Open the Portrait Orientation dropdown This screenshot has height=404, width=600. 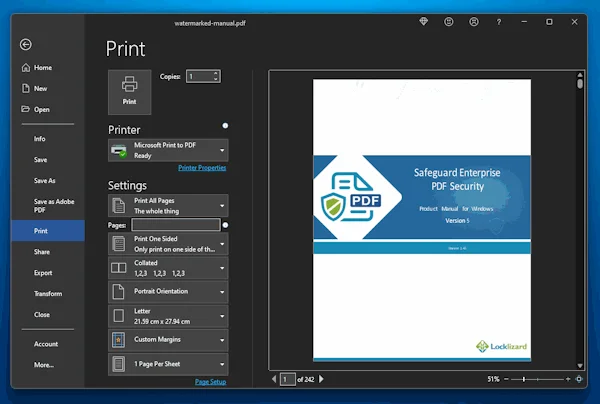pyautogui.click(x=168, y=292)
